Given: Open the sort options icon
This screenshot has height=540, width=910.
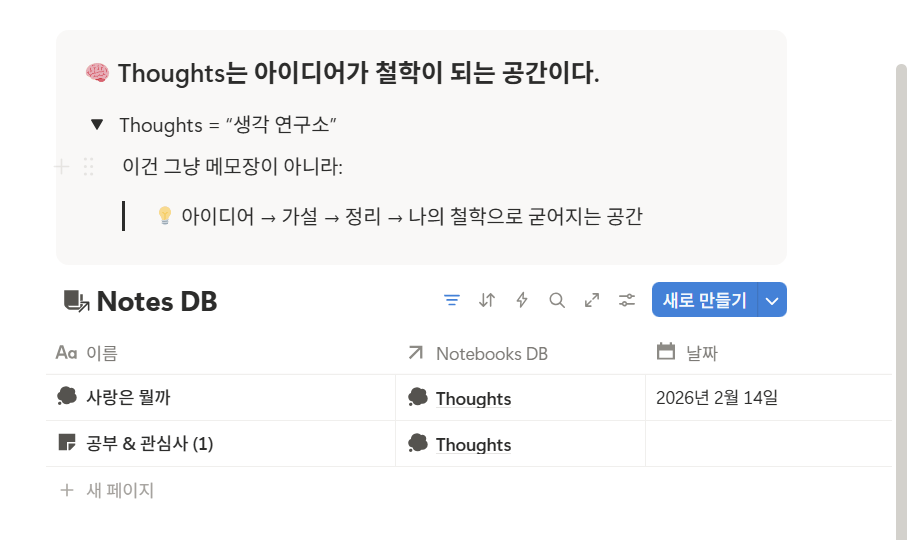Looking at the screenshot, I should pos(487,300).
